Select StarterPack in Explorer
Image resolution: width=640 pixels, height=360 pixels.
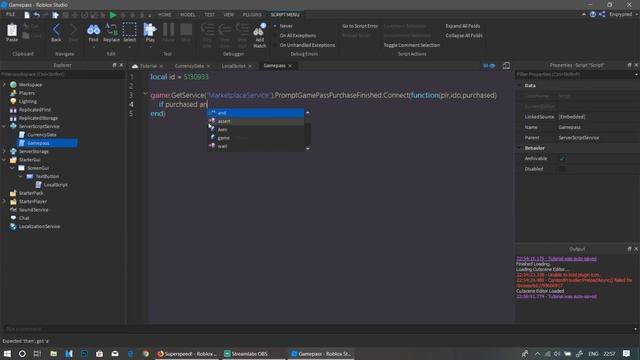point(31,193)
